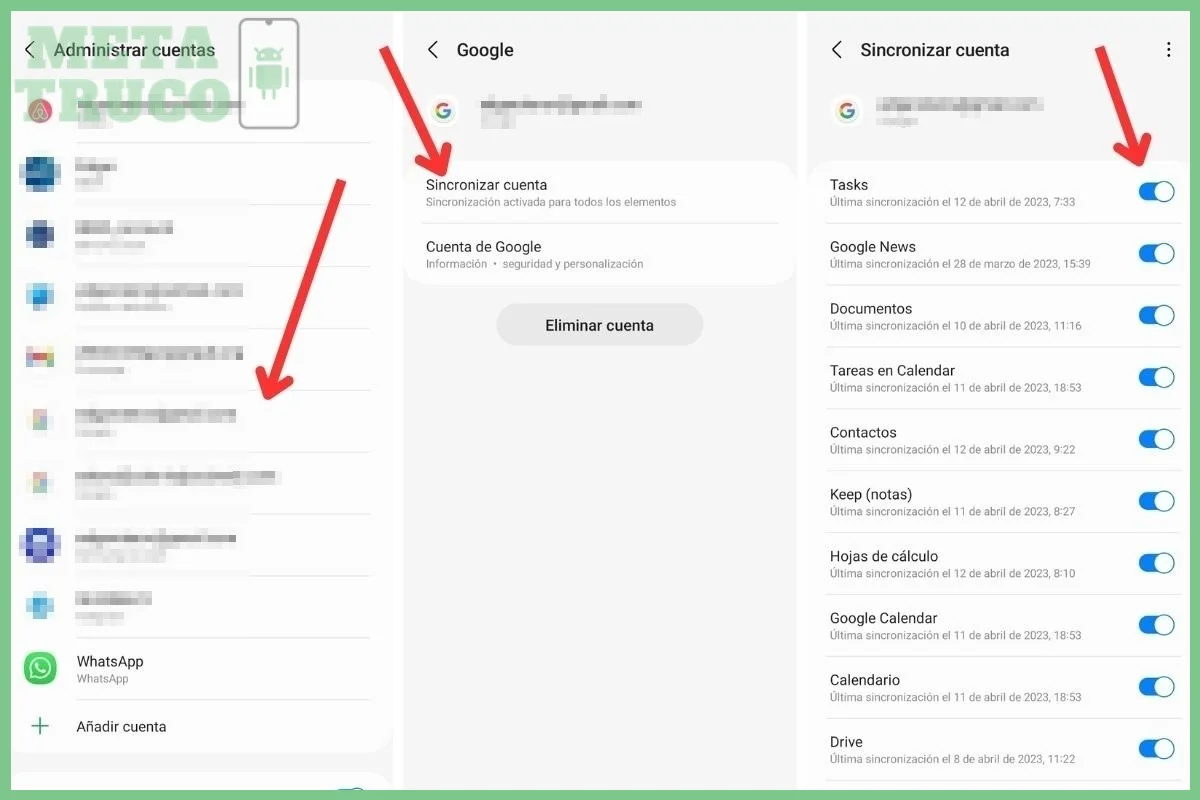
Task: Turn off Calendario sync
Action: (x=1156, y=687)
